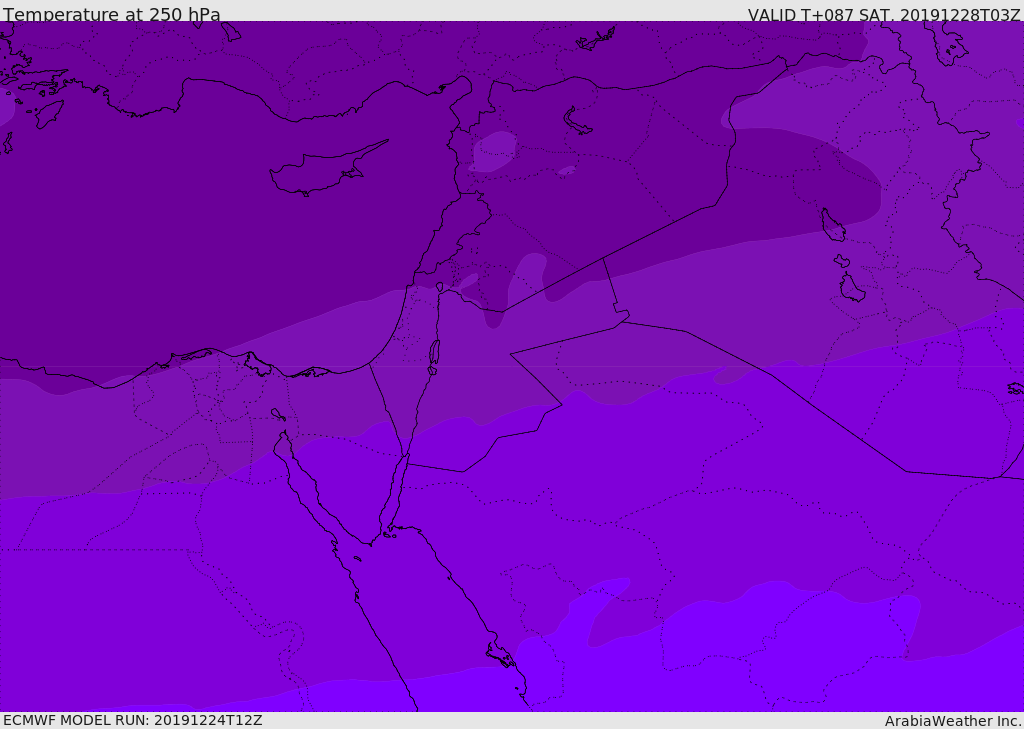Image resolution: width=1024 pixels, height=729 pixels.
Task: Click the 'VALID T+087 SAT. 20191228T03Z' label
Action: coord(884,14)
